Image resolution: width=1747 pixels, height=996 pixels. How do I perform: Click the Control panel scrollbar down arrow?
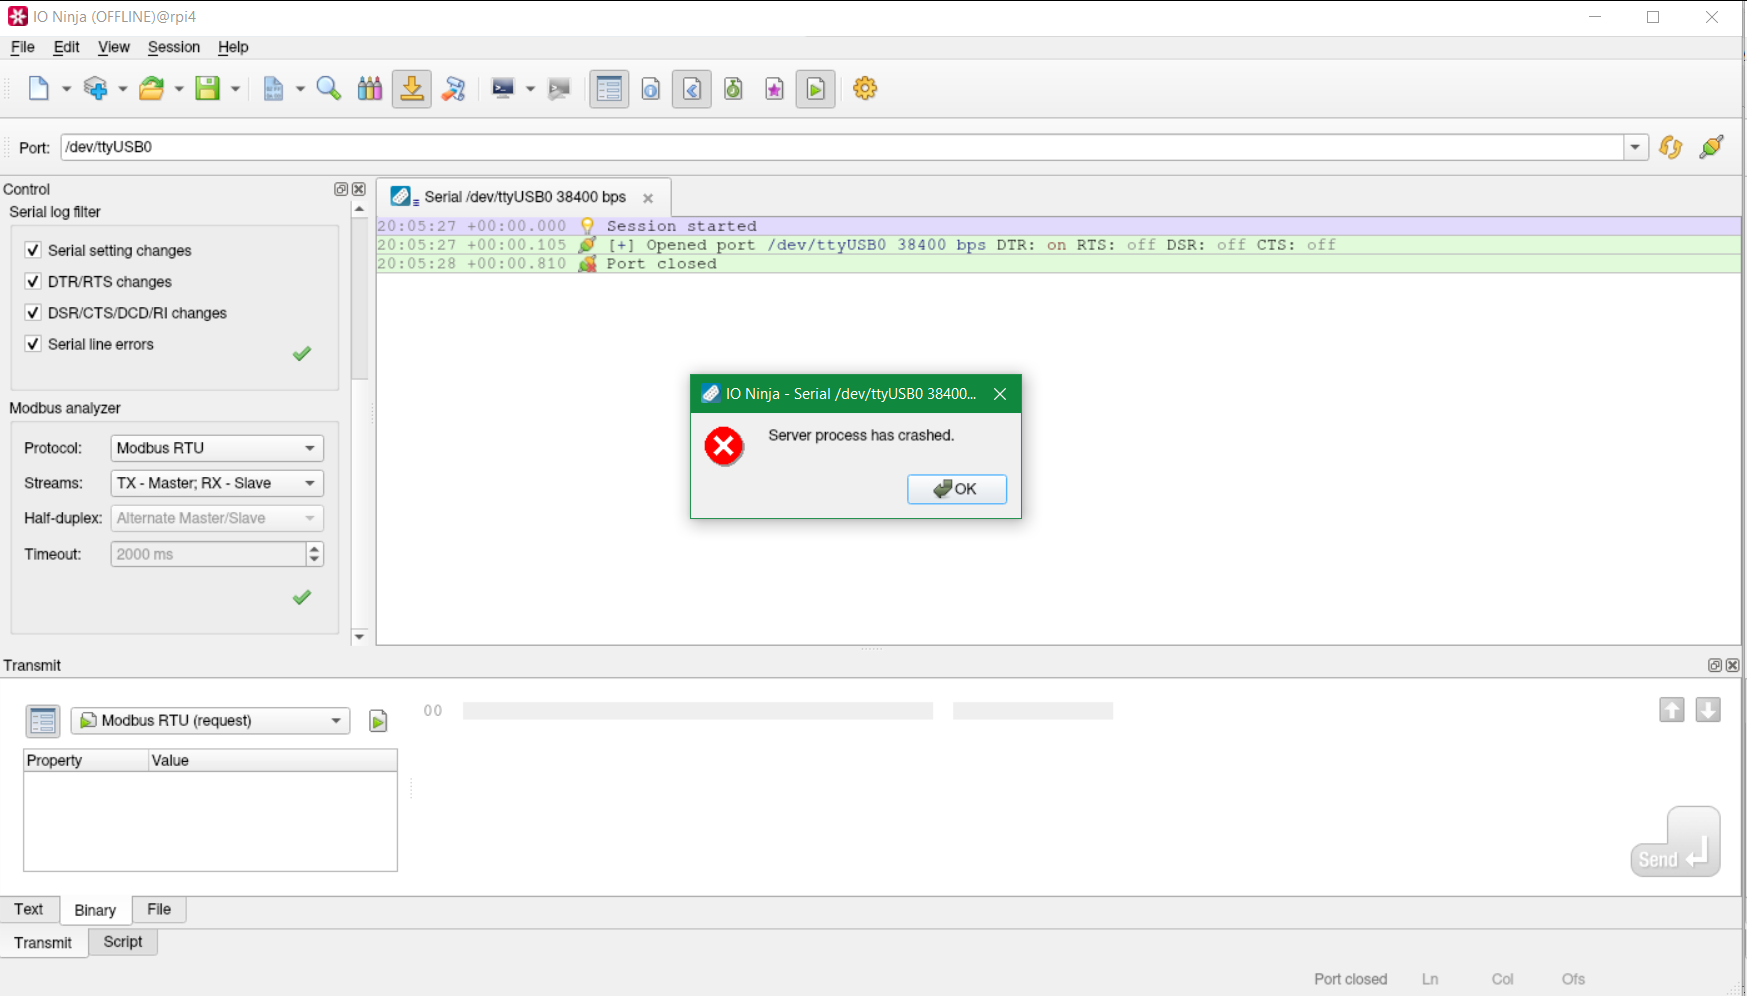pyautogui.click(x=360, y=636)
